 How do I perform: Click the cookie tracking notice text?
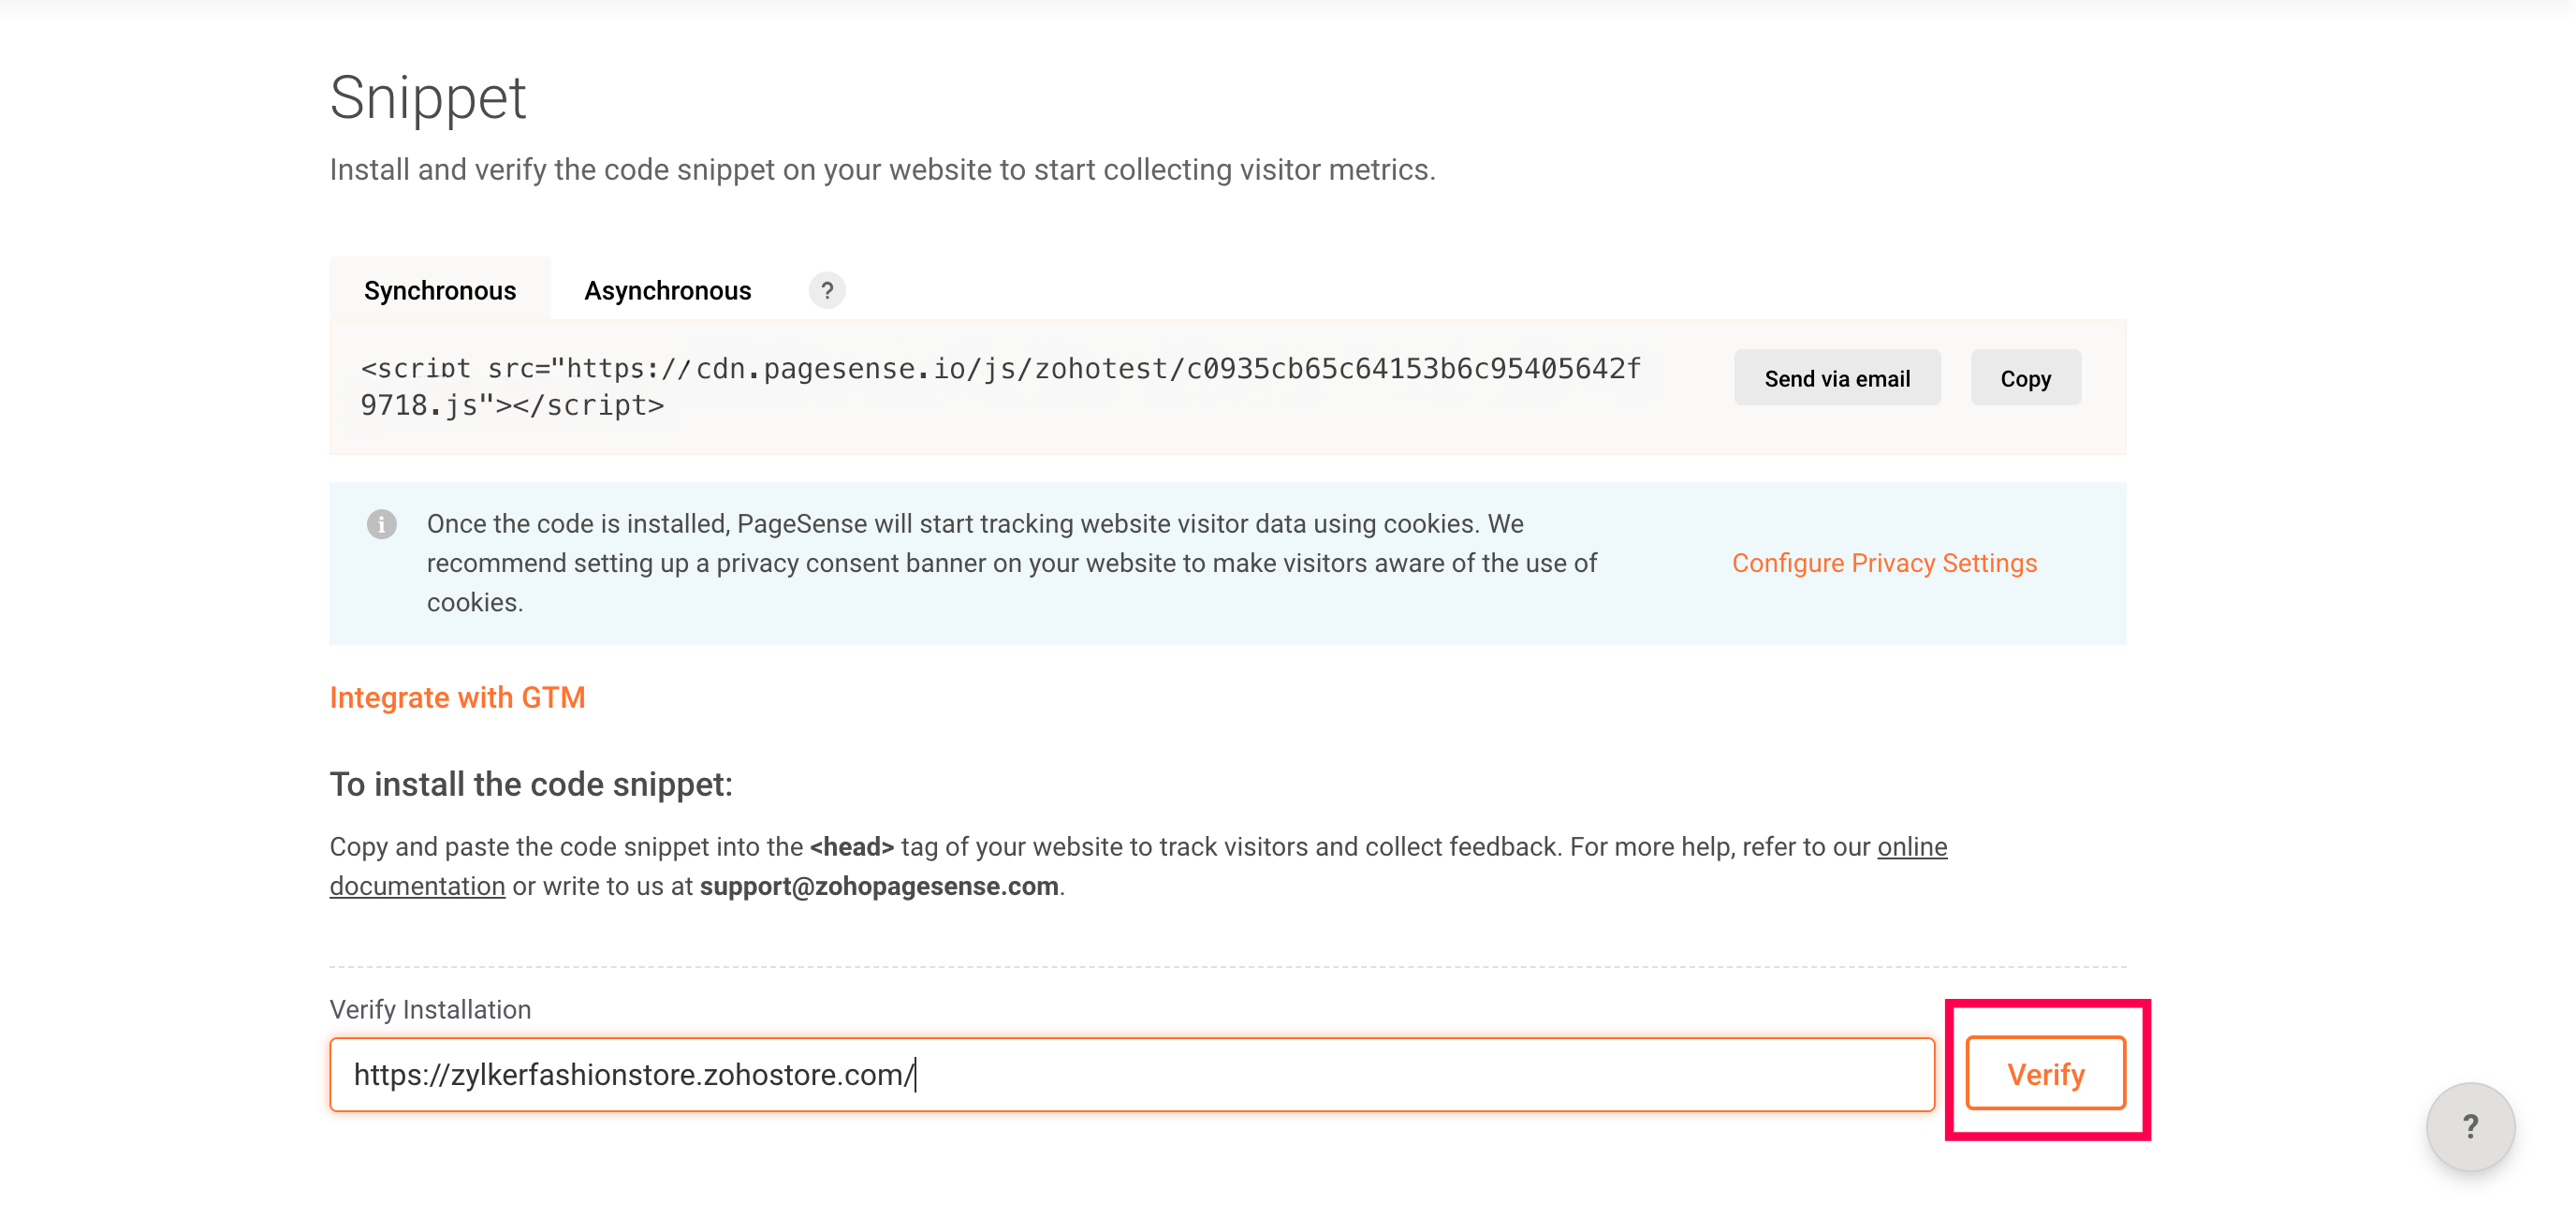[1010, 563]
